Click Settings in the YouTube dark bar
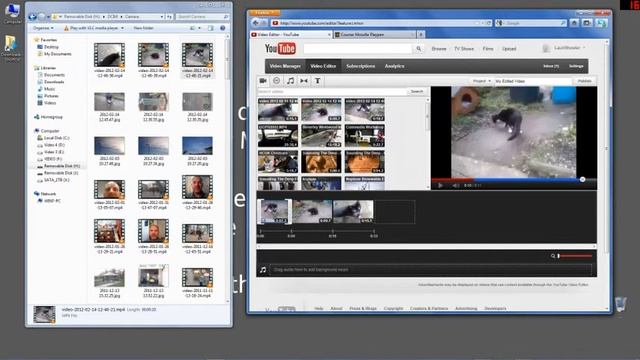The image size is (640, 360). tap(576, 66)
